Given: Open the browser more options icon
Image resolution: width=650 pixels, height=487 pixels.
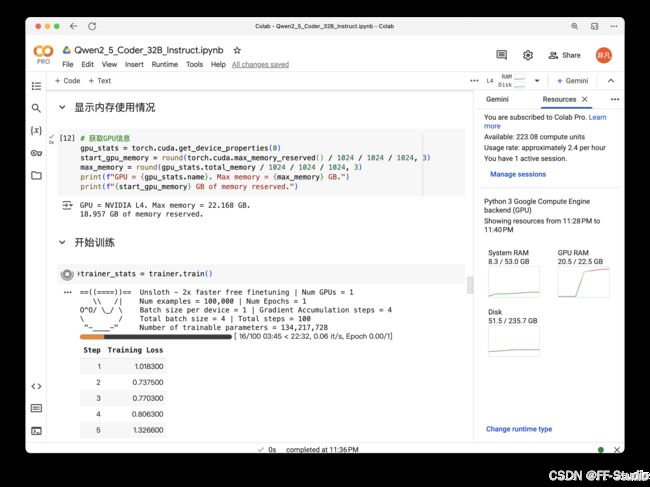Looking at the screenshot, I should (x=614, y=26).
